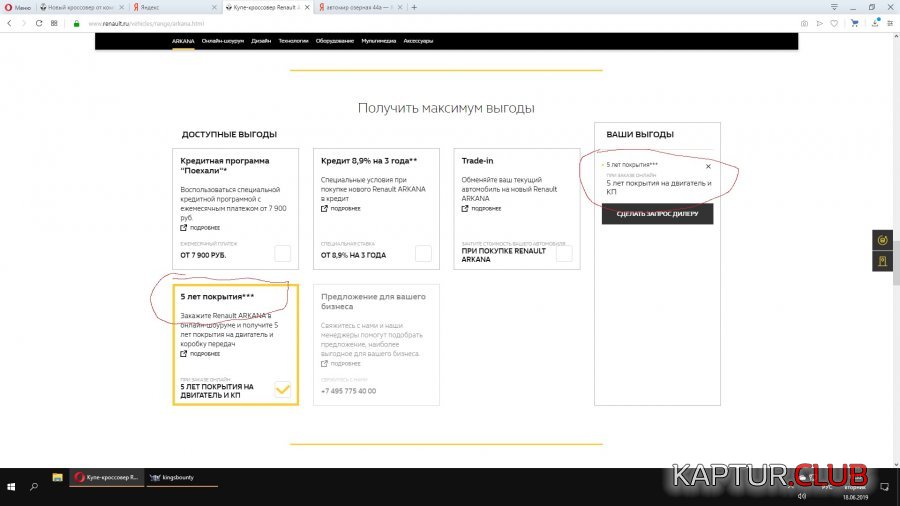Tick the Trade-in offer checkbox
The image size is (900, 506).
[x=564, y=253]
